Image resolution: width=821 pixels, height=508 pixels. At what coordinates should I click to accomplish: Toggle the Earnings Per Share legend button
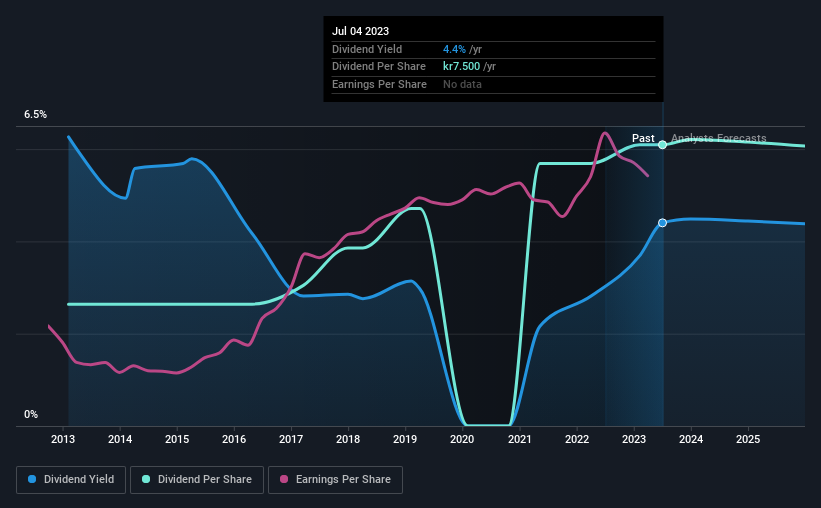tap(335, 480)
